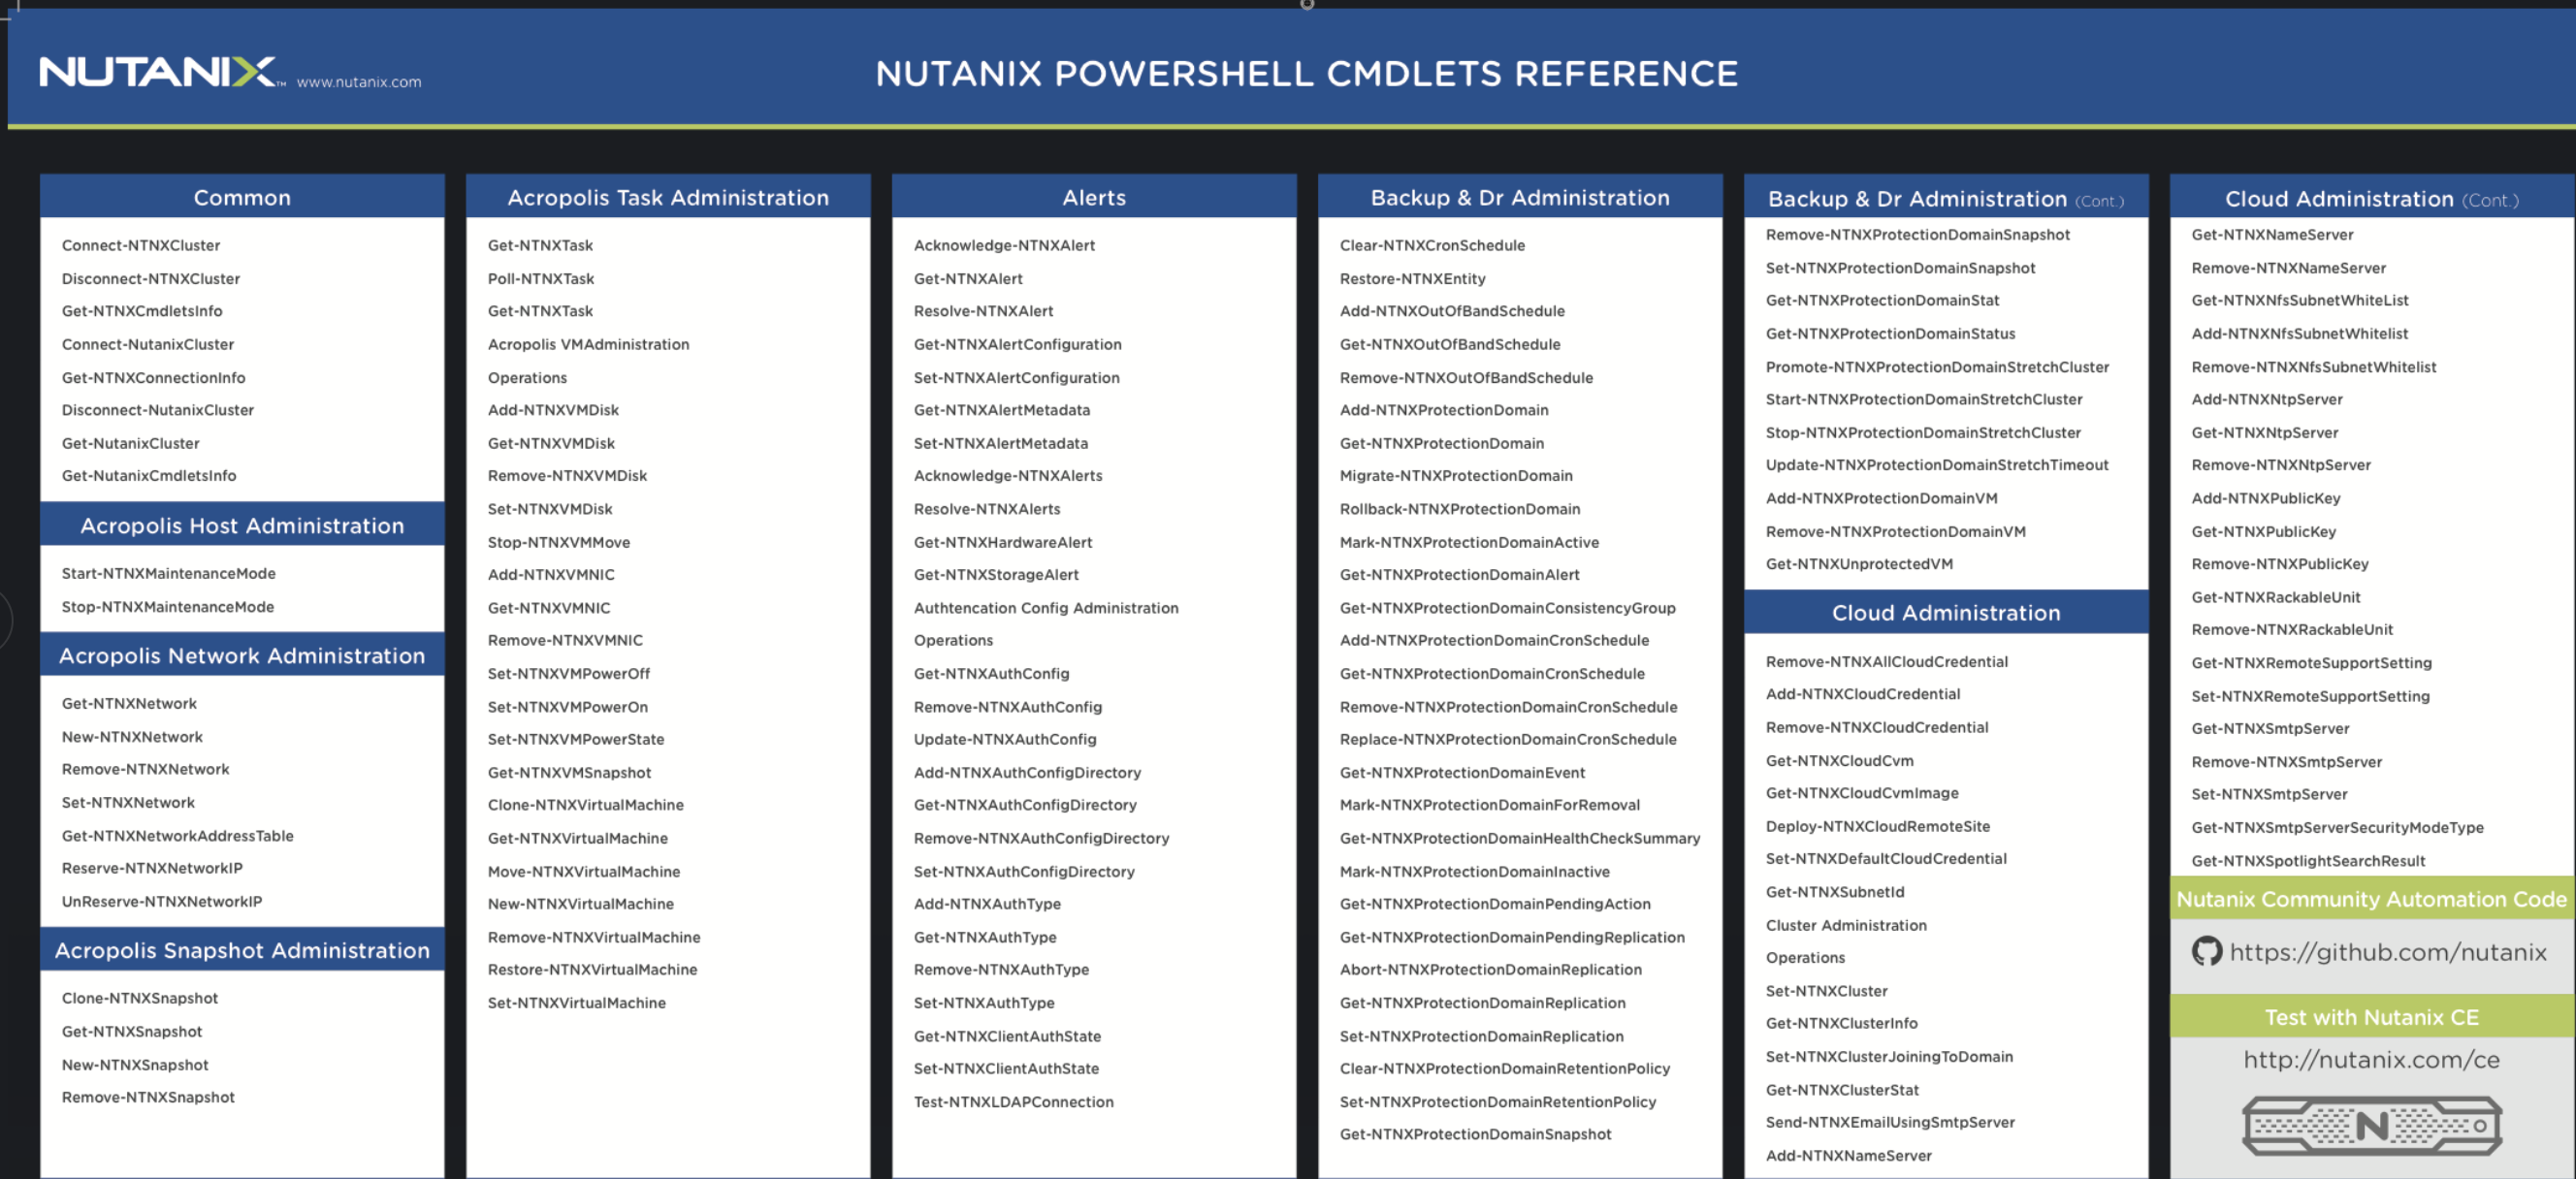The image size is (2576, 1179).
Task: Click Nutanix Community Automation Code banner
Action: pyautogui.click(x=2372, y=899)
